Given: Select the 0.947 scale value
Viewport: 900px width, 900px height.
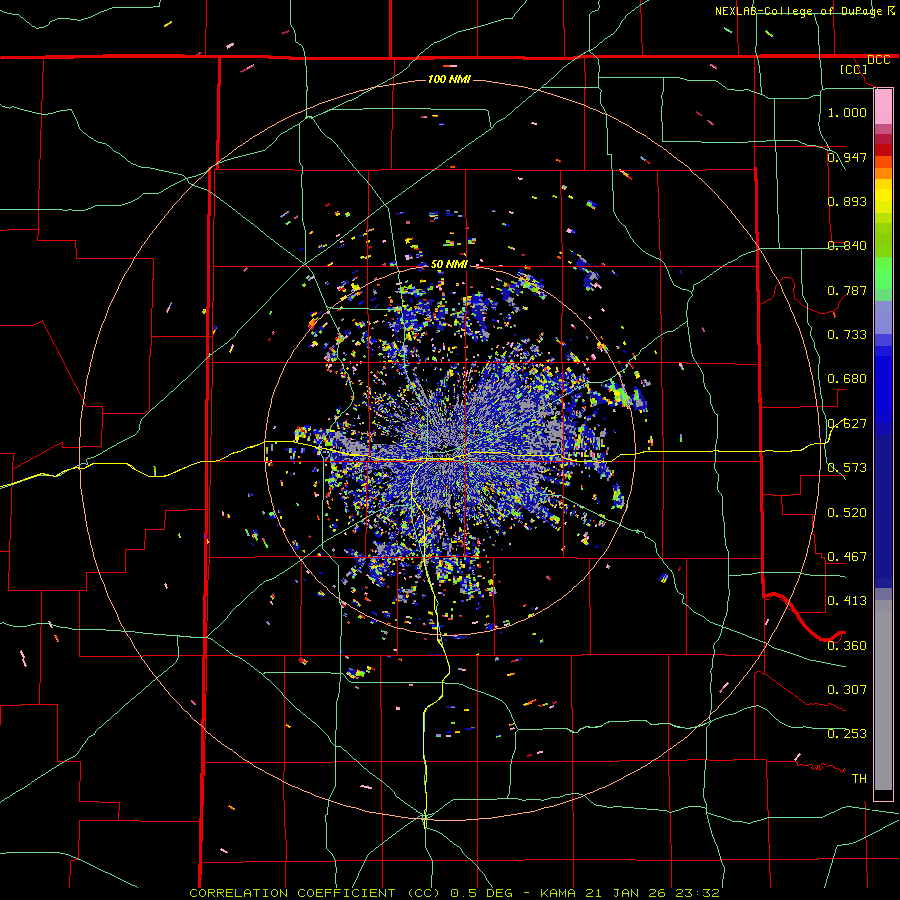Looking at the screenshot, I should click(x=847, y=157).
